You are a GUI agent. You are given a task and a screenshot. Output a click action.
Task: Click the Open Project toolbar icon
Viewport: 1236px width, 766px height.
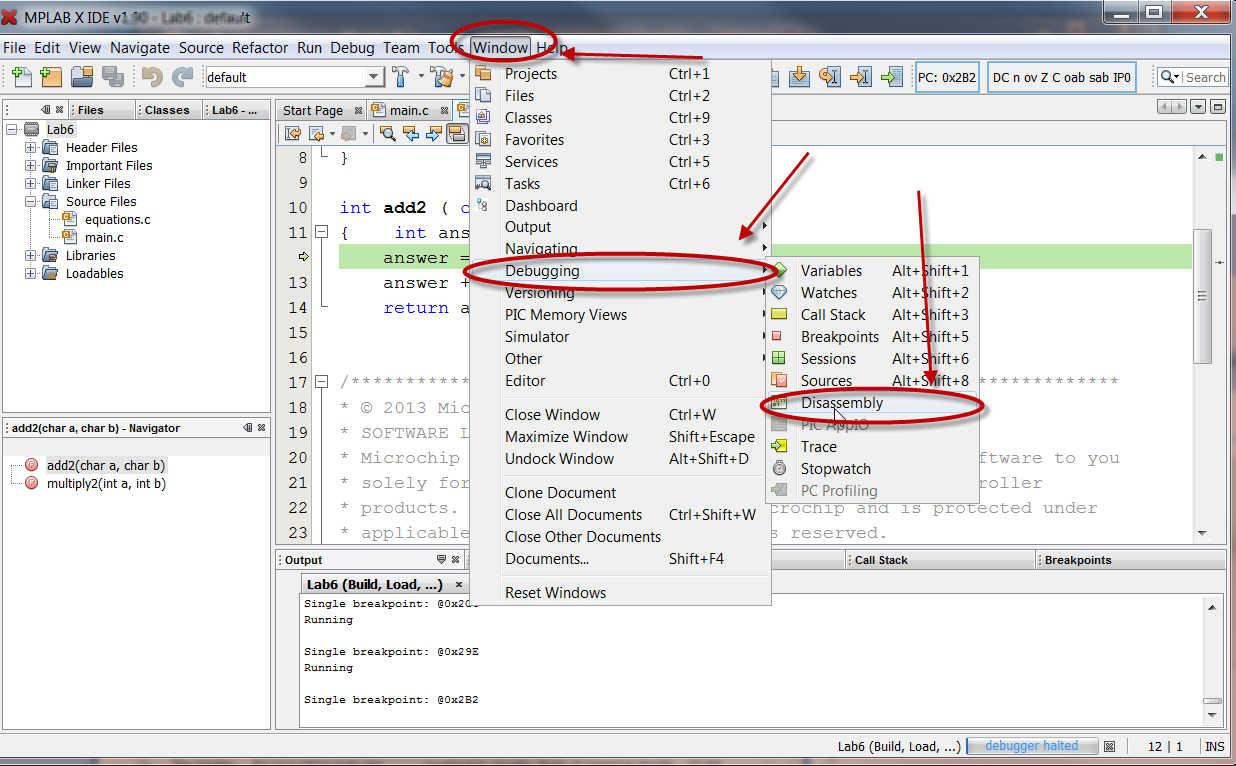pos(81,77)
